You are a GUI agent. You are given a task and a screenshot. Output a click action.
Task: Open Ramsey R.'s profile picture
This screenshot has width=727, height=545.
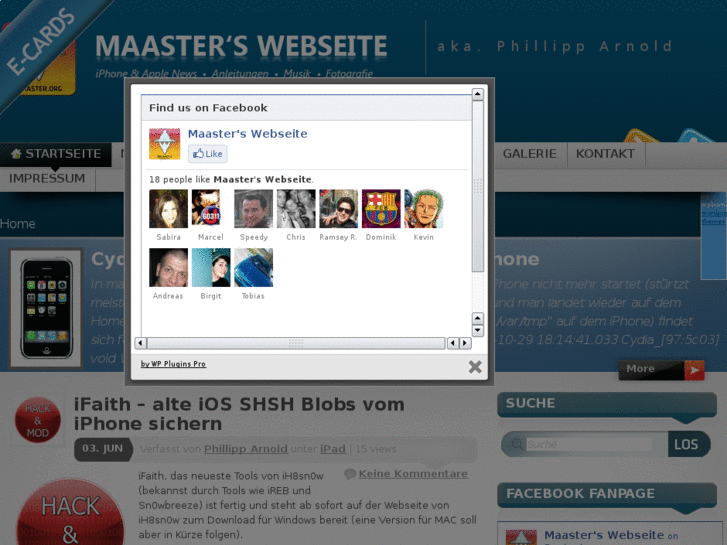click(x=338, y=209)
